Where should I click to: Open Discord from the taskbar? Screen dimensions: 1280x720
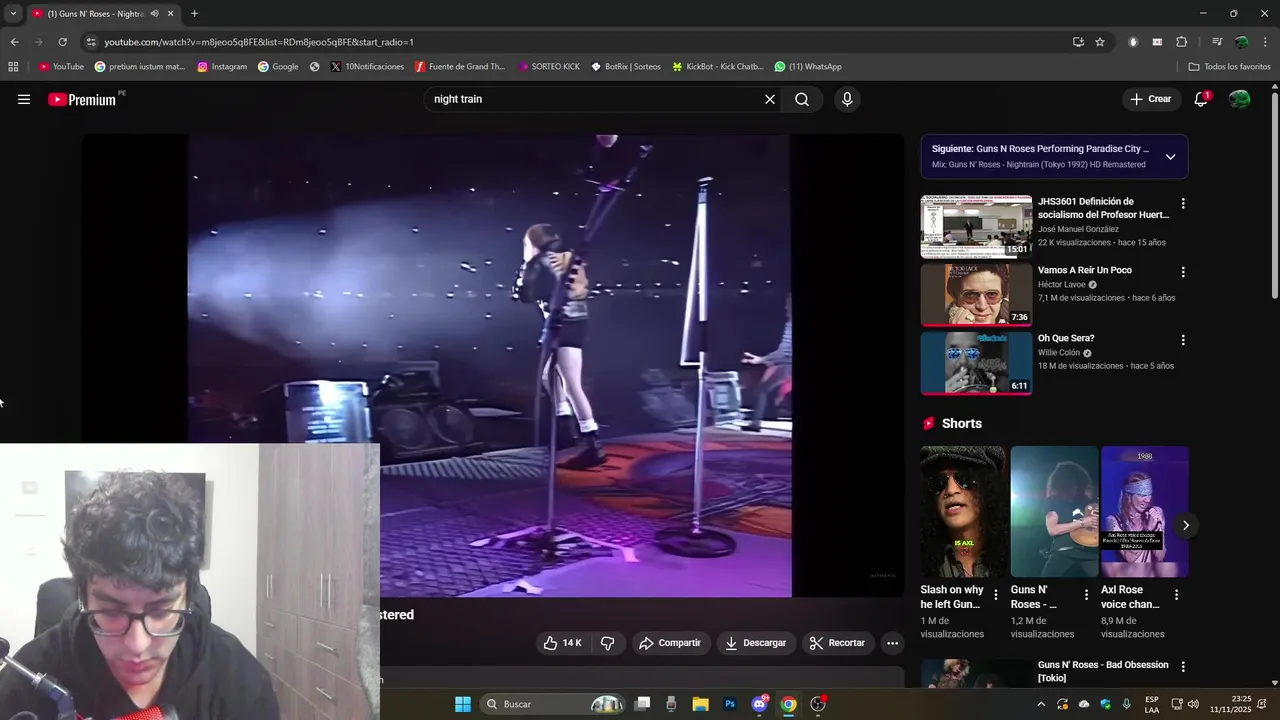pyautogui.click(x=759, y=704)
